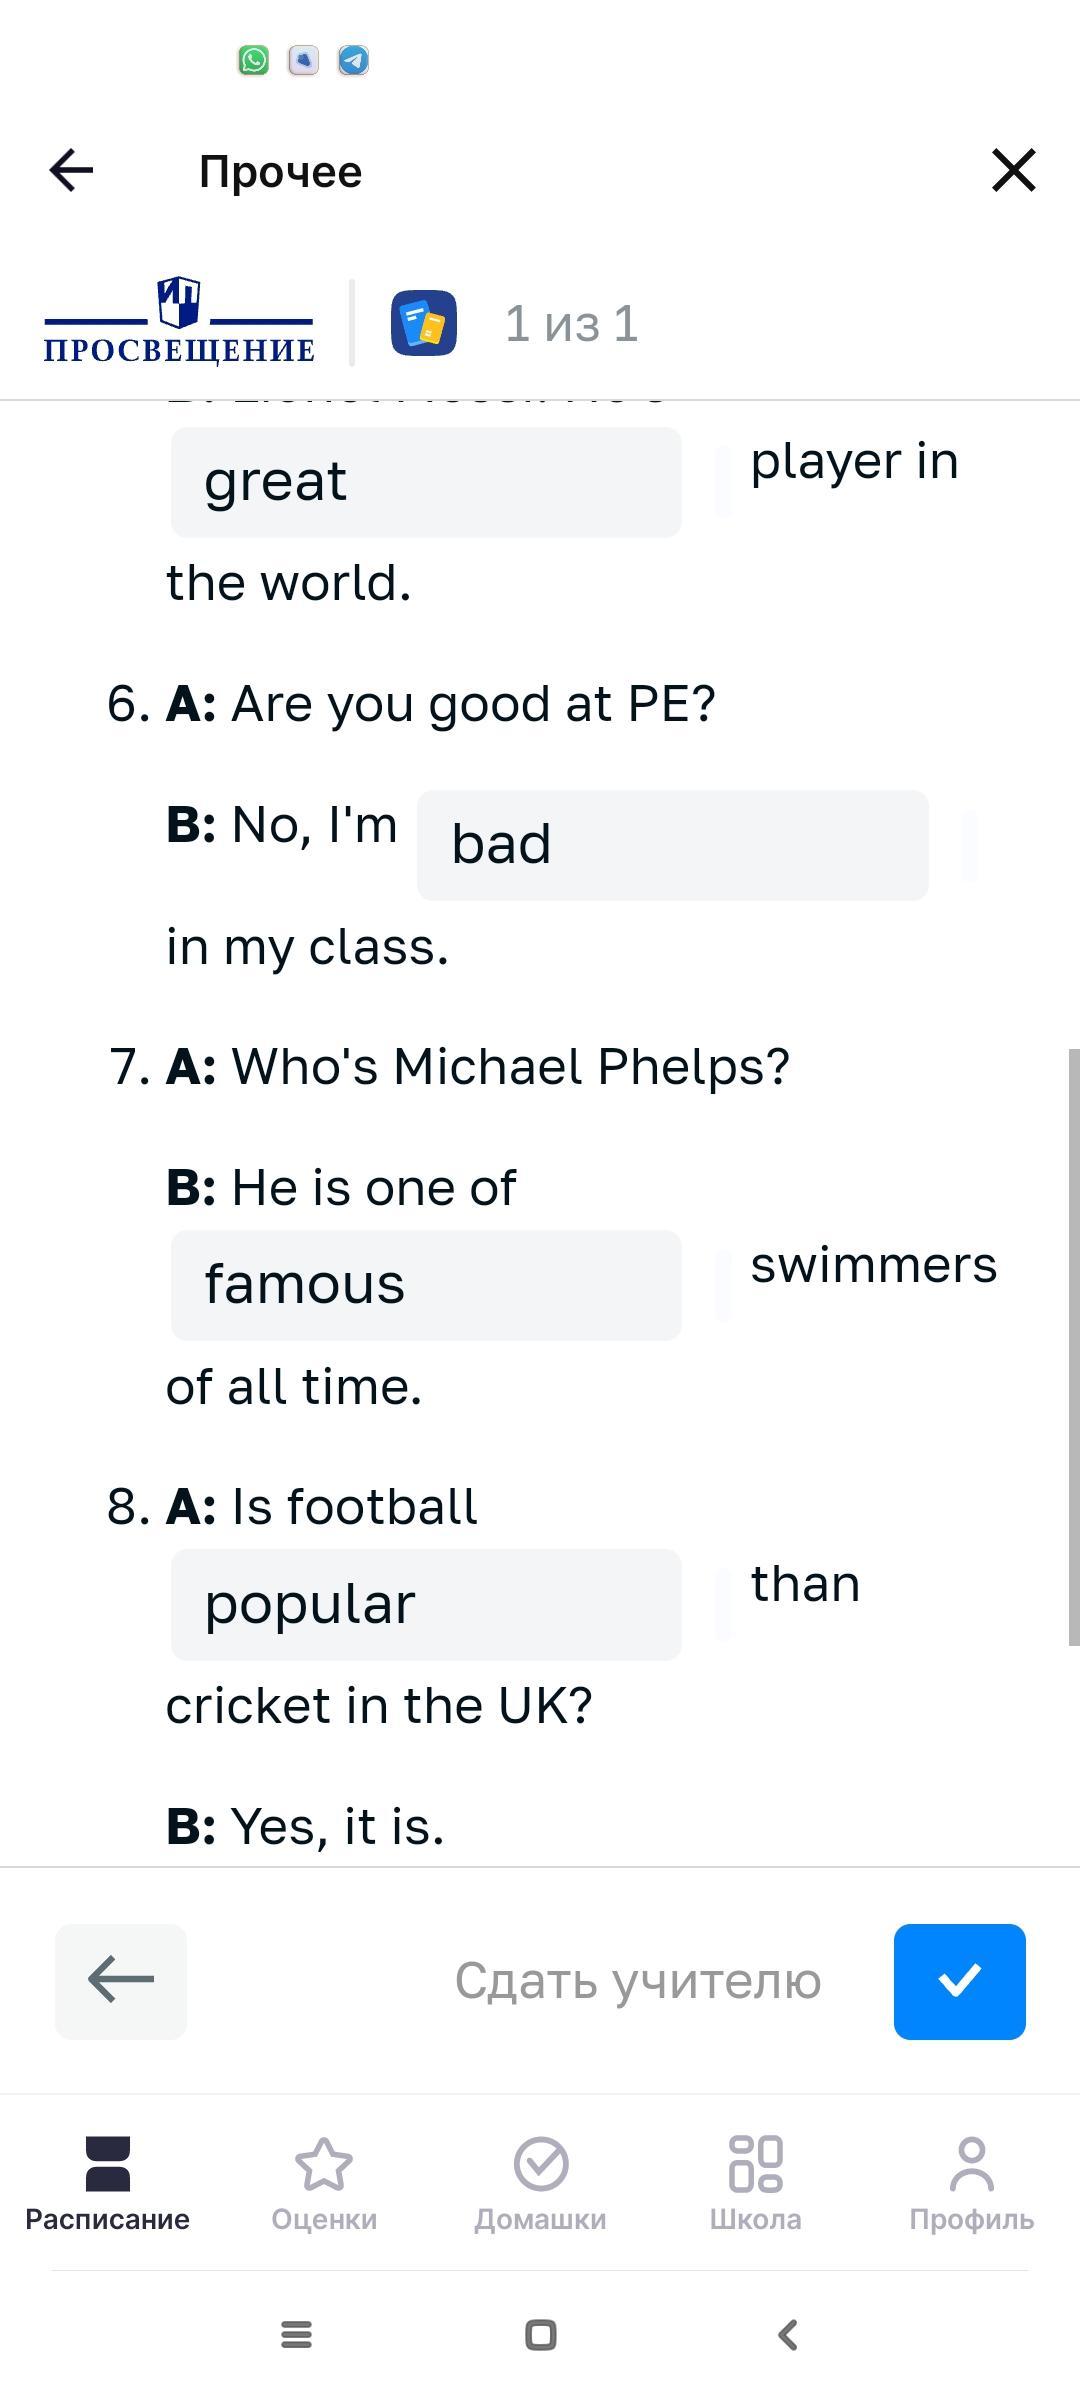This screenshot has width=1080, height=2400.
Task: Switch to the Расписание tab
Action: point(108,2185)
